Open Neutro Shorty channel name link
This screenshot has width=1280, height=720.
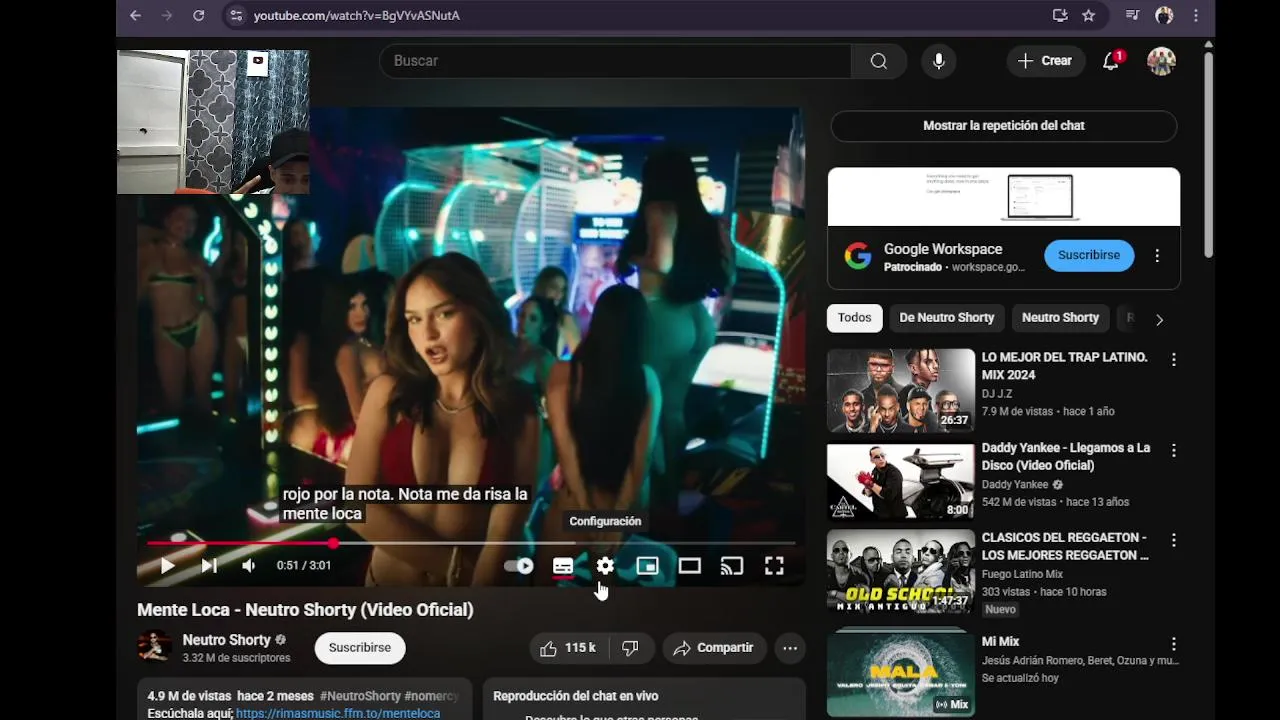click(226, 640)
